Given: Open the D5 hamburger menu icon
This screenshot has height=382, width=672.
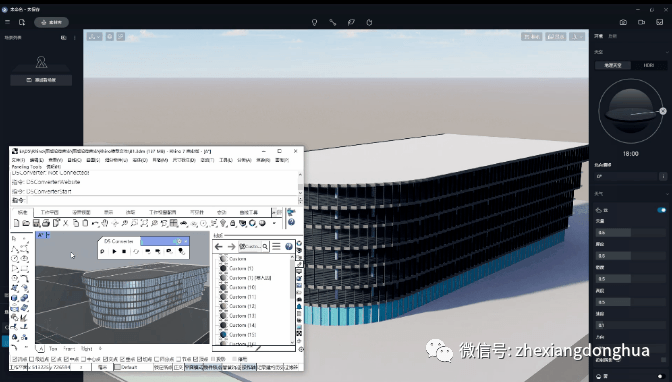Looking at the screenshot, I should click(7, 22).
